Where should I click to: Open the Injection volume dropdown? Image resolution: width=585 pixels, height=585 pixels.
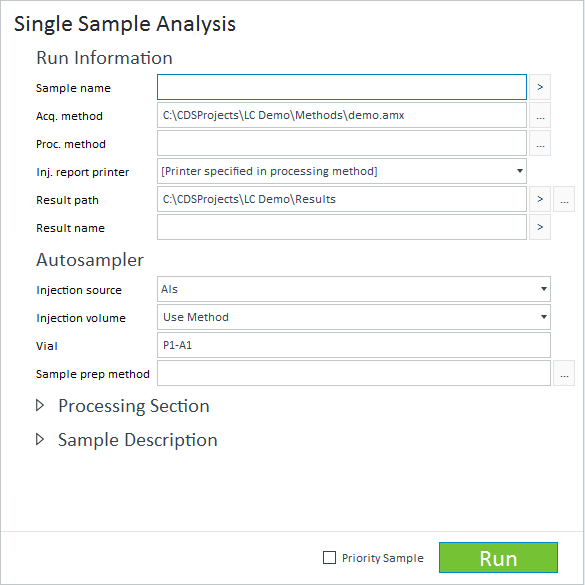click(354, 317)
